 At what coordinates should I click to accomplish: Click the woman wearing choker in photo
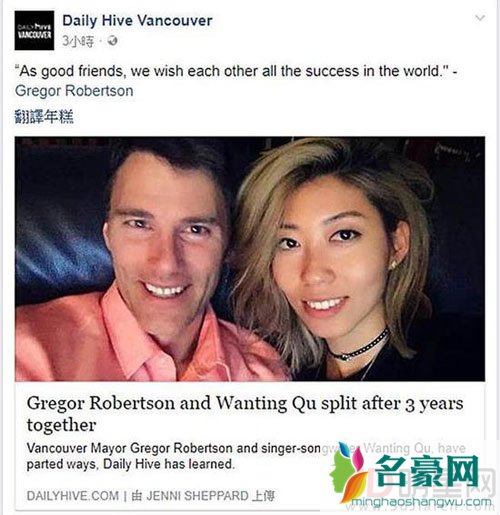pos(337,263)
